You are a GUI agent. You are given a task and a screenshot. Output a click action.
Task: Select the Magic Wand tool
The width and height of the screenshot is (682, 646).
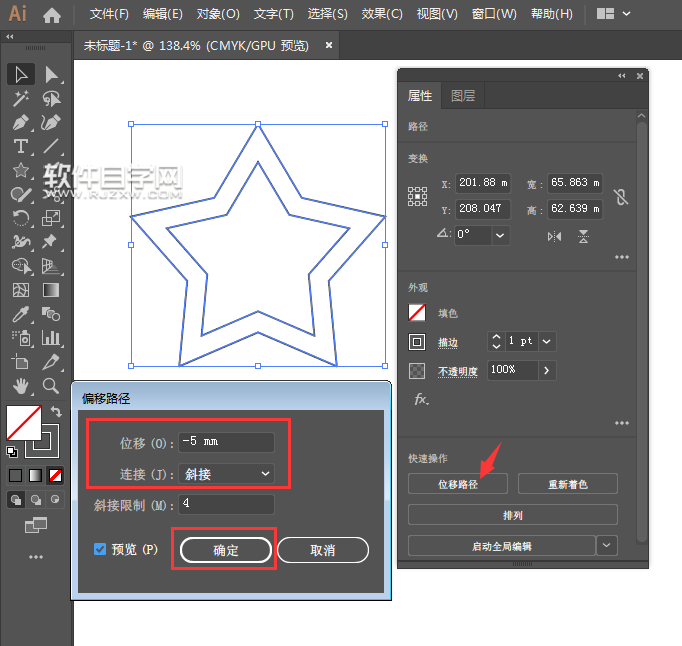click(20, 99)
